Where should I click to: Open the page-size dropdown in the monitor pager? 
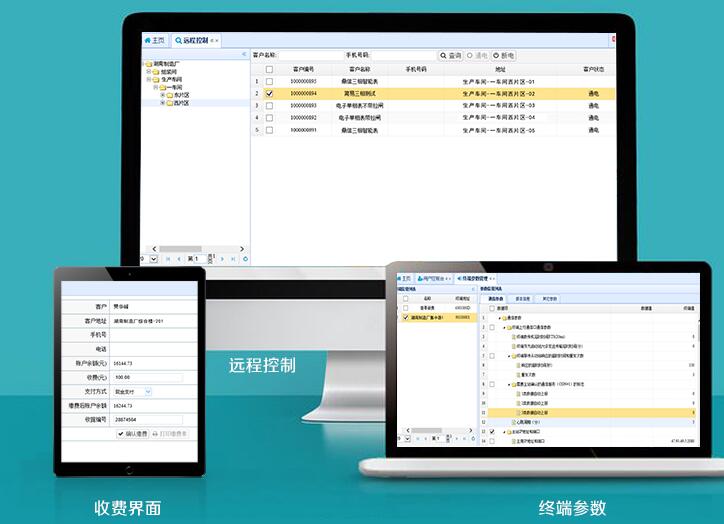click(154, 259)
